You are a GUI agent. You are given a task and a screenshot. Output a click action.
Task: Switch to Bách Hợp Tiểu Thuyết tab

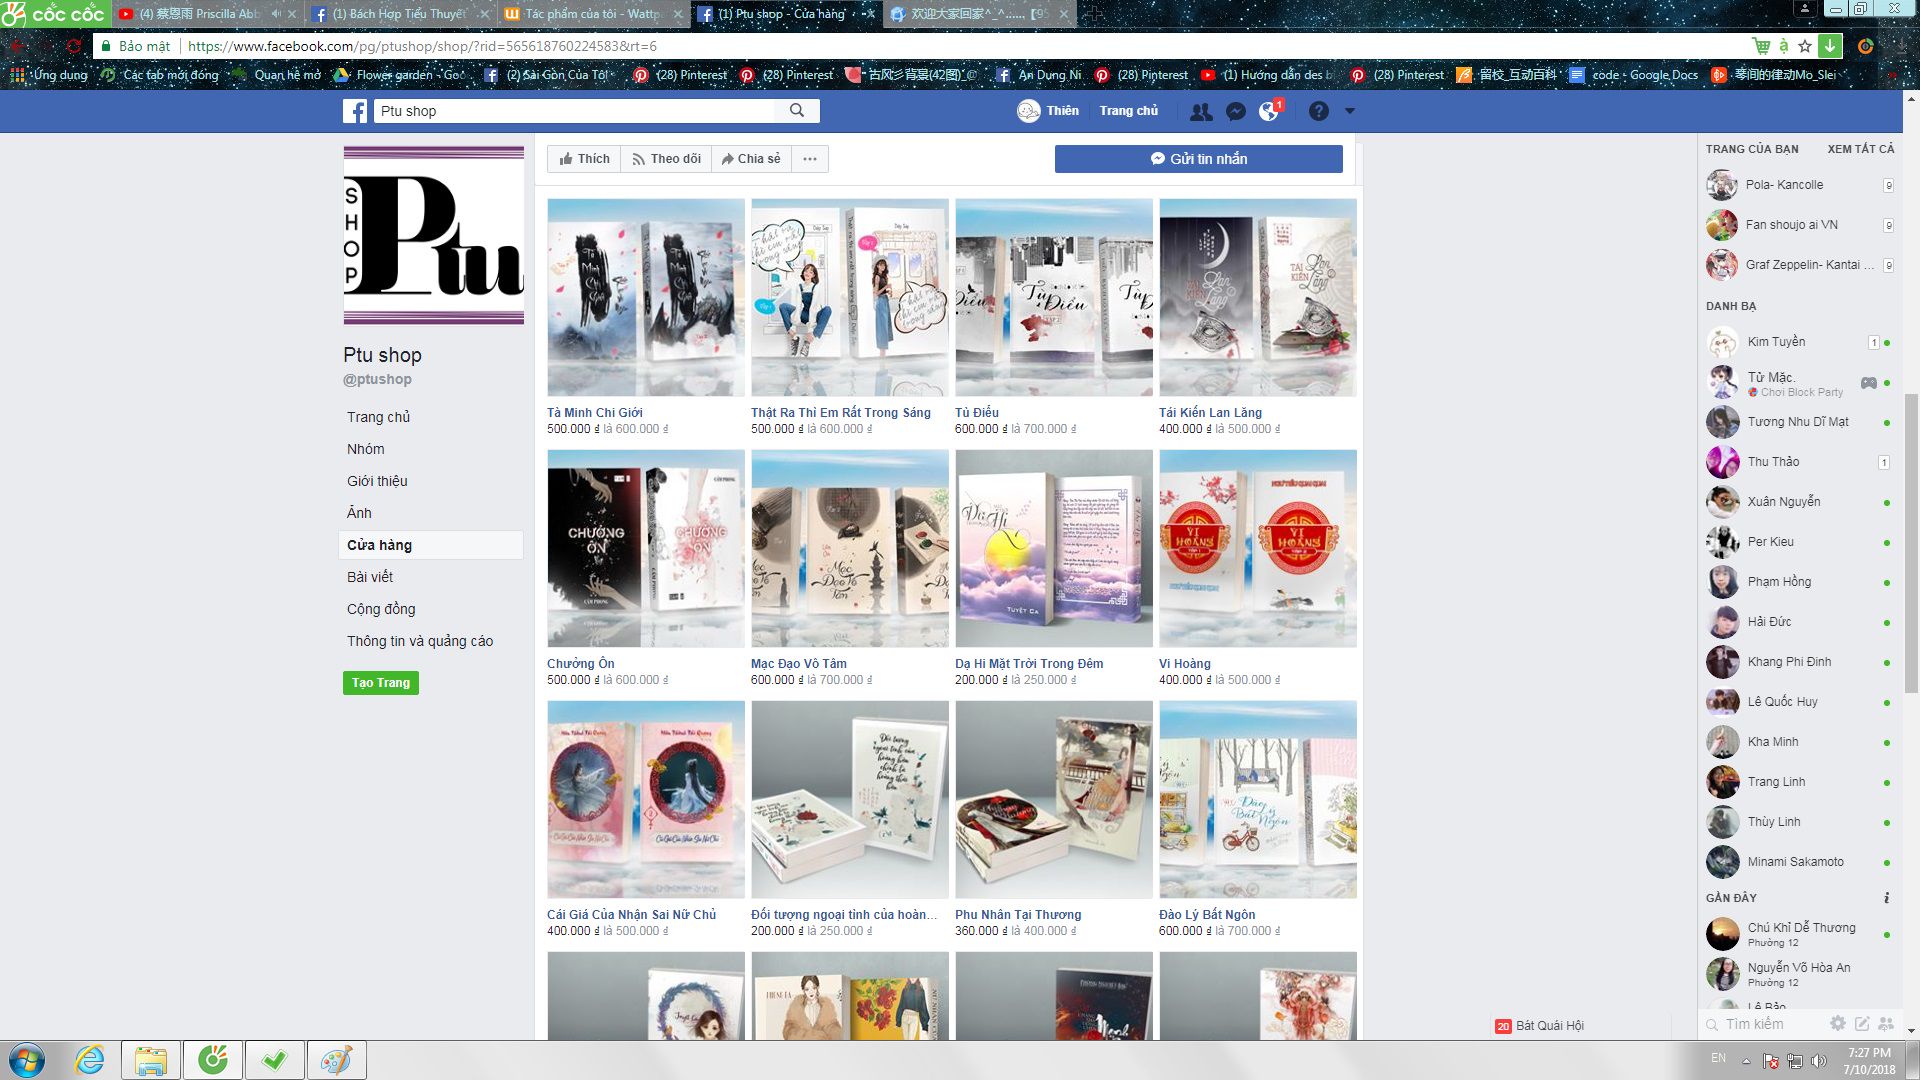pyautogui.click(x=400, y=14)
